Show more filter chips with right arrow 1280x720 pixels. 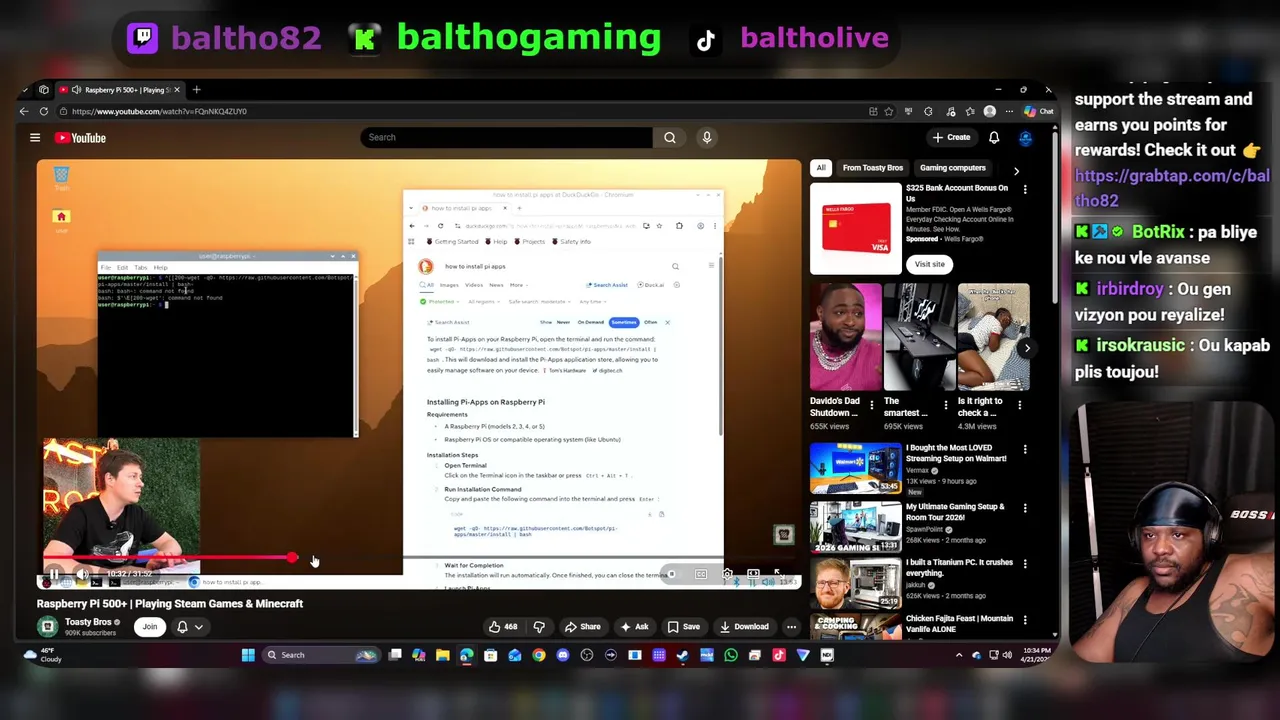[x=1017, y=170]
